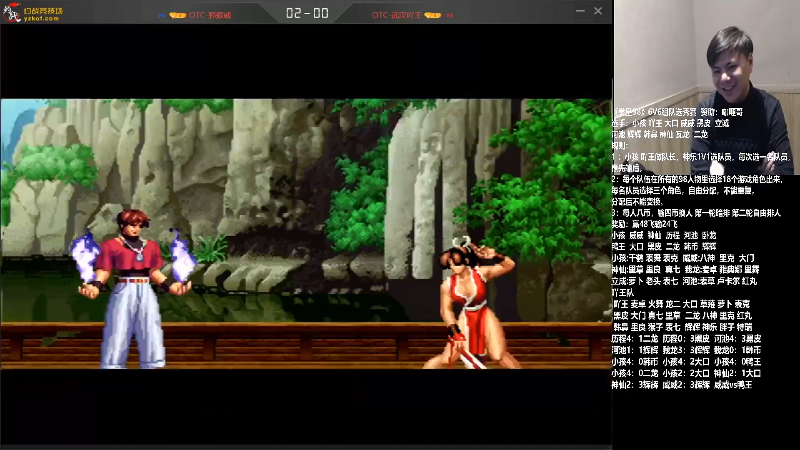The width and height of the screenshot is (800, 450).
Task: Click the streamer webcam feed
Action: pyautogui.click(x=707, y=87)
